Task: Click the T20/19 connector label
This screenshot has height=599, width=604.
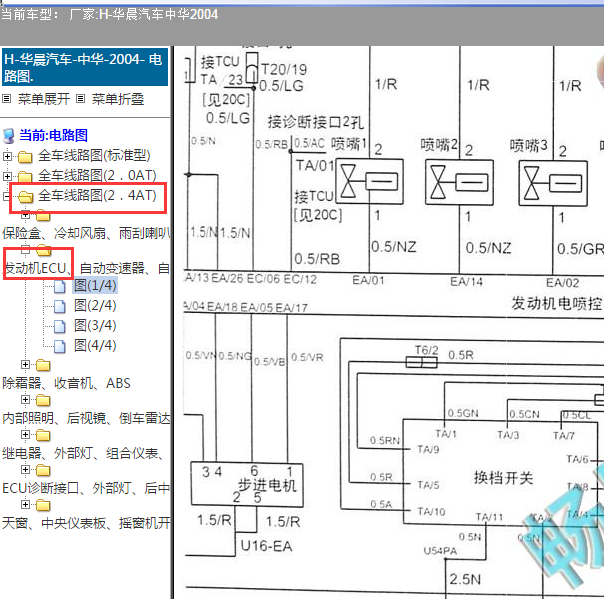Action: point(284,69)
